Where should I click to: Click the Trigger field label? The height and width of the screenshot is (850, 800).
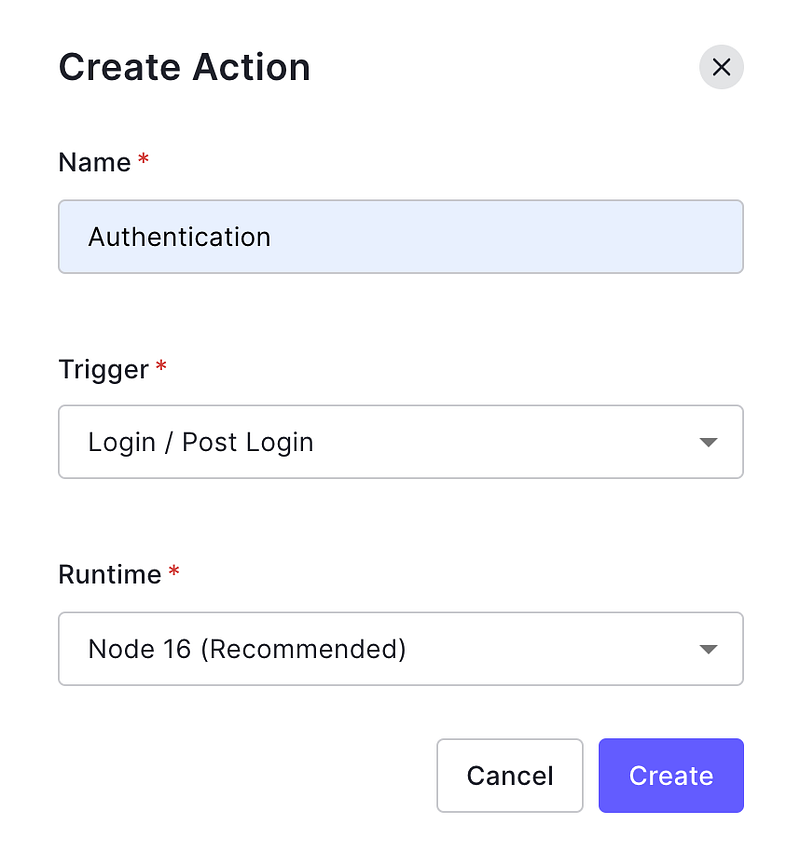103,369
